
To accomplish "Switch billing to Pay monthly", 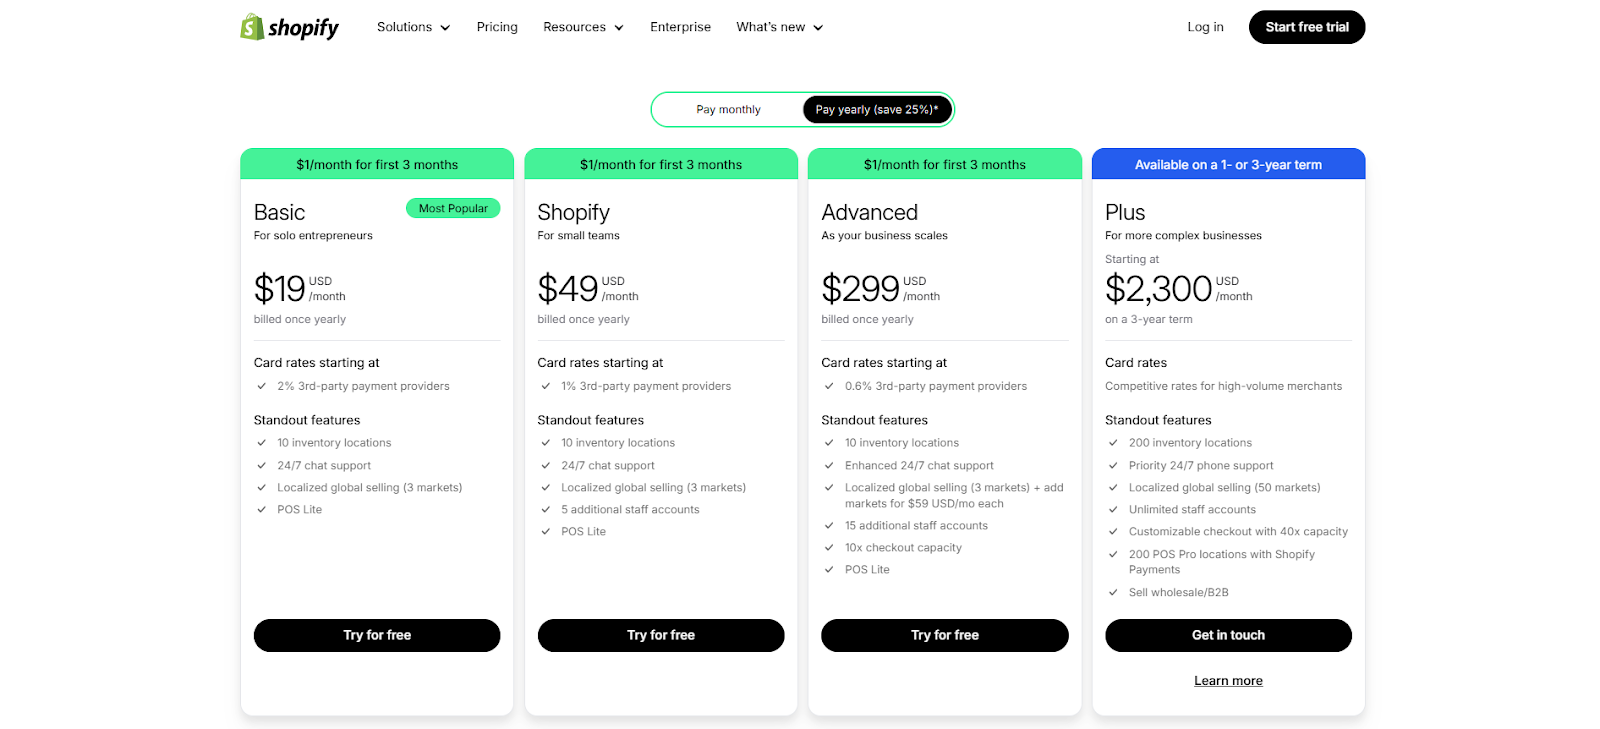I will point(728,110).
